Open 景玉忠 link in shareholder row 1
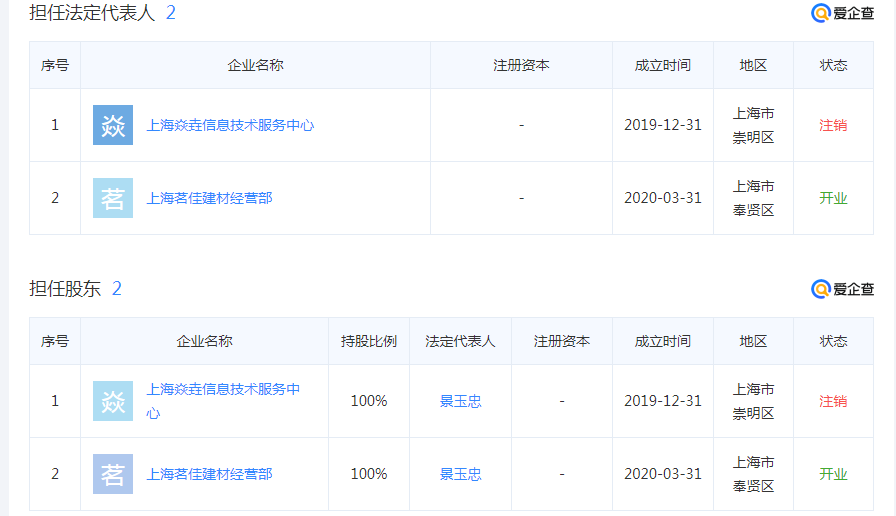Screen dimensions: 896x516 461,401
